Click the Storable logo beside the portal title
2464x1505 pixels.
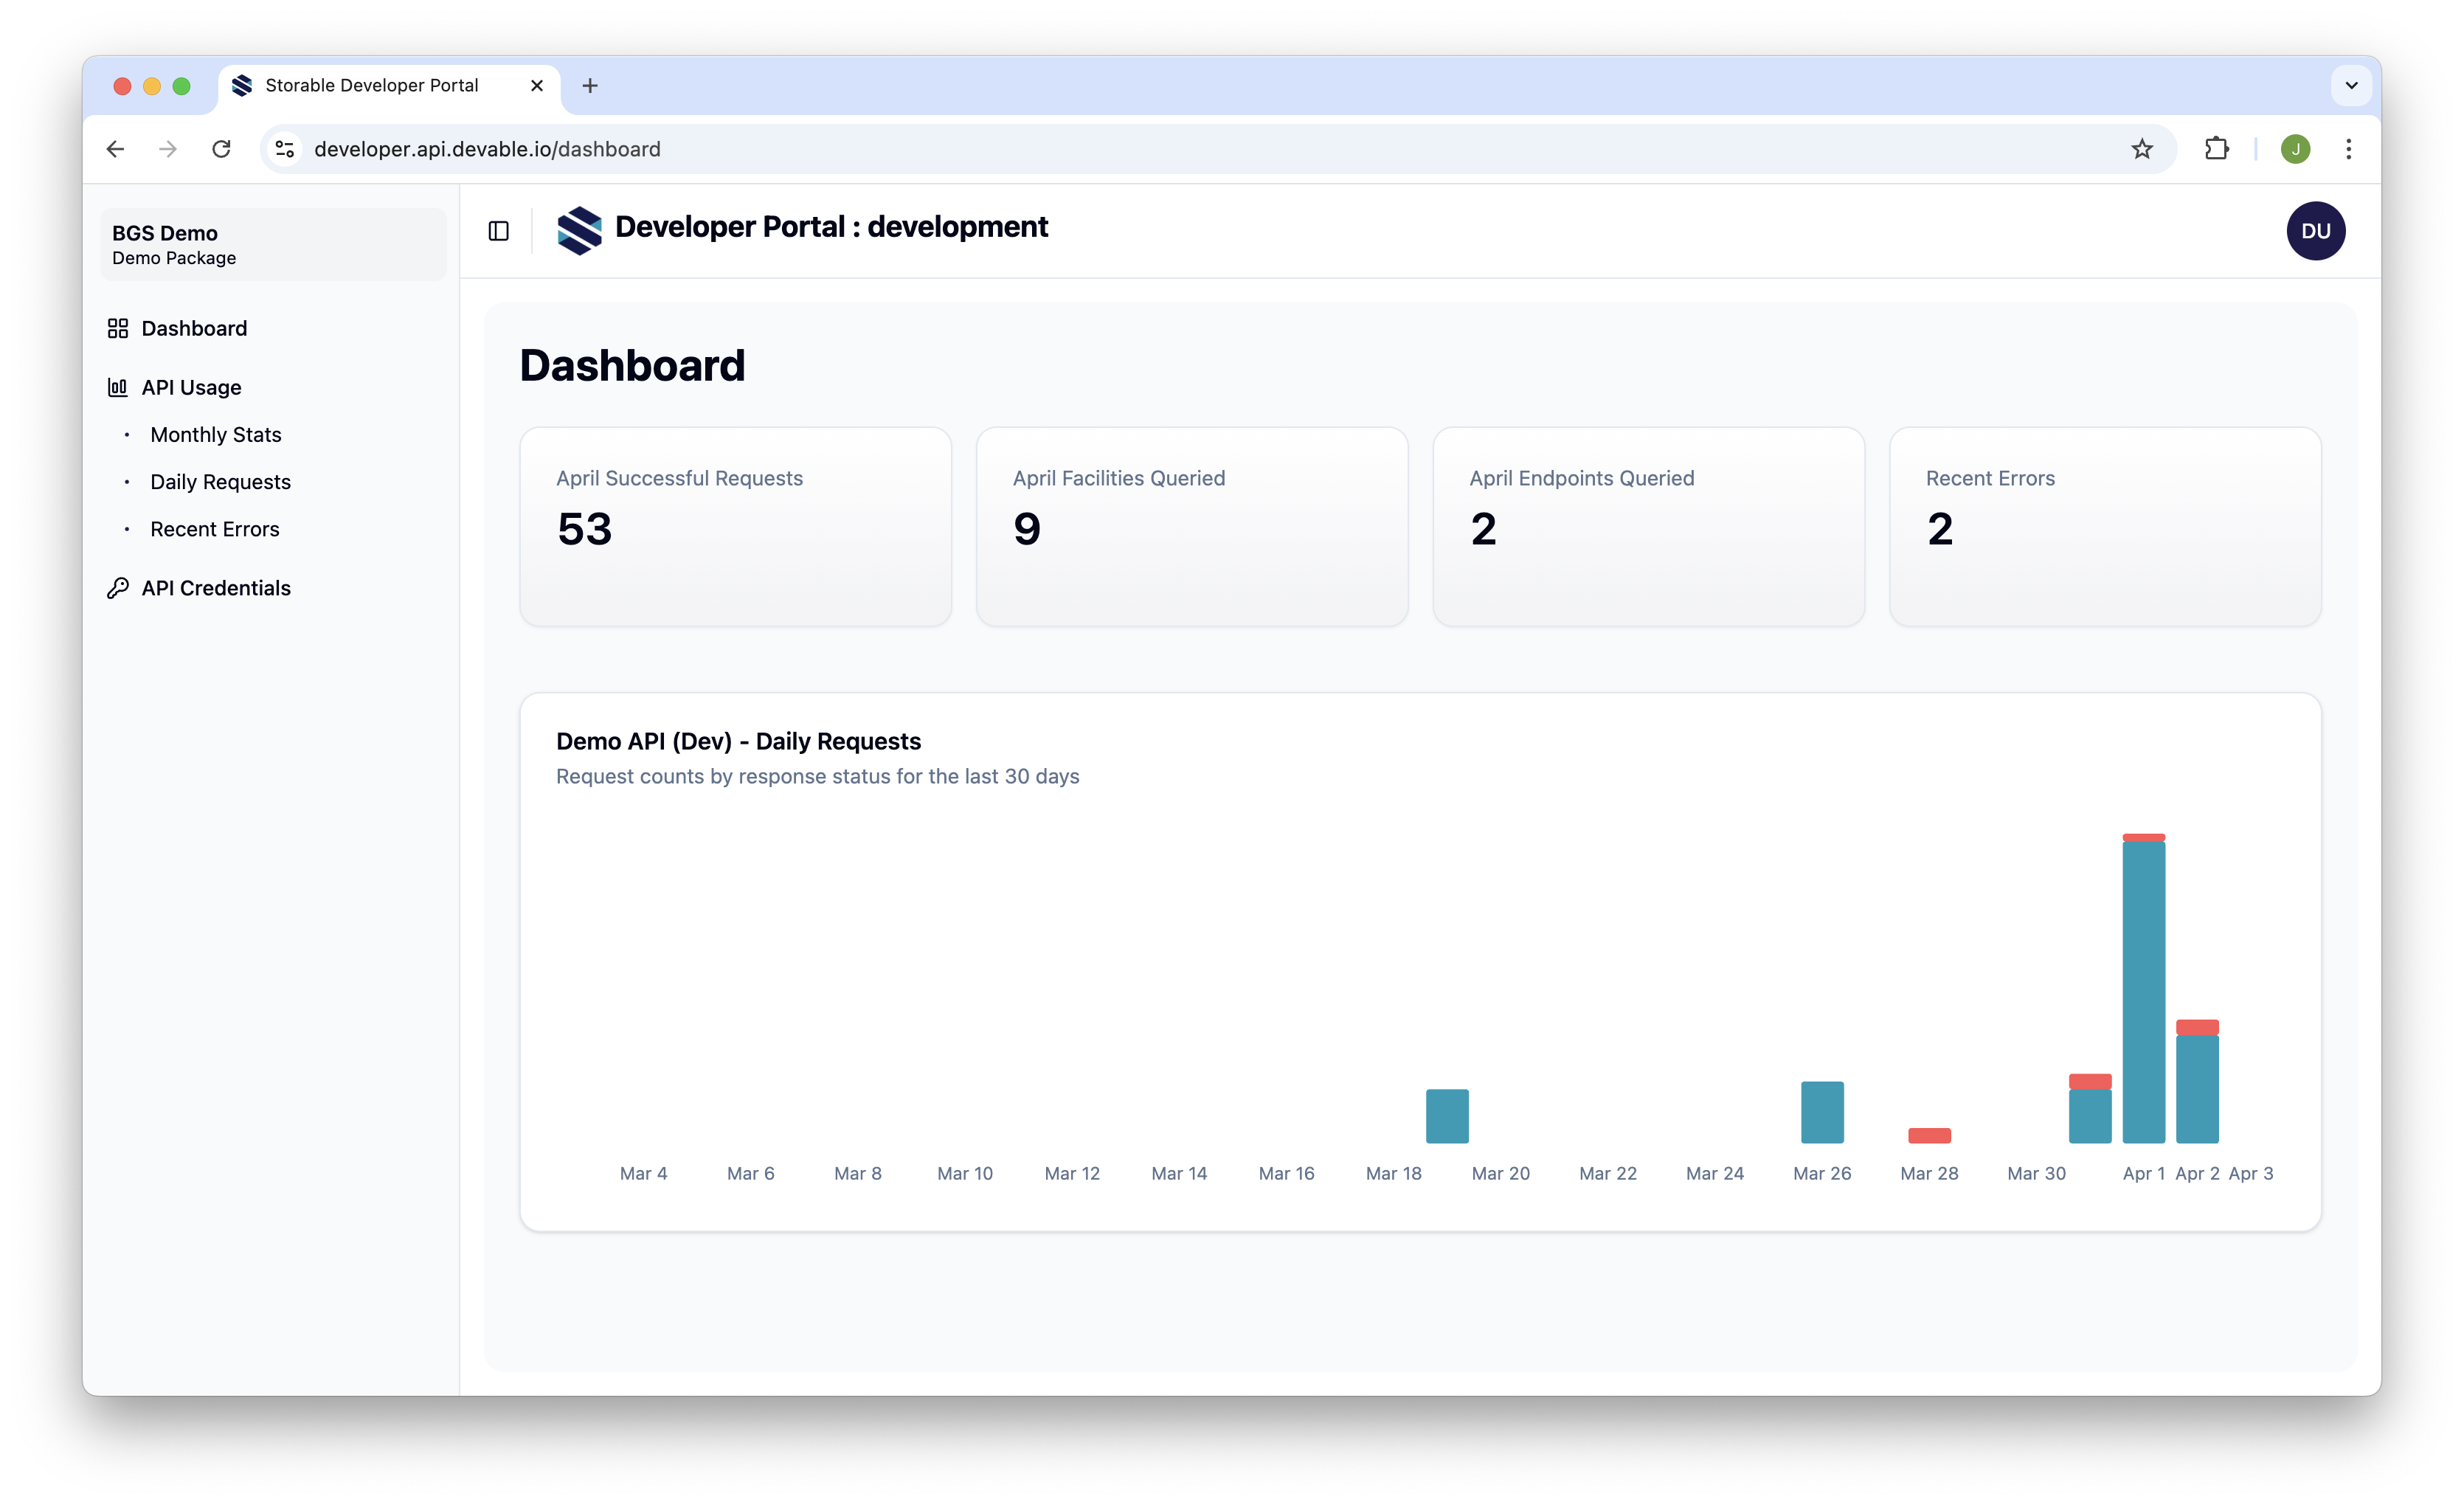[x=581, y=229]
